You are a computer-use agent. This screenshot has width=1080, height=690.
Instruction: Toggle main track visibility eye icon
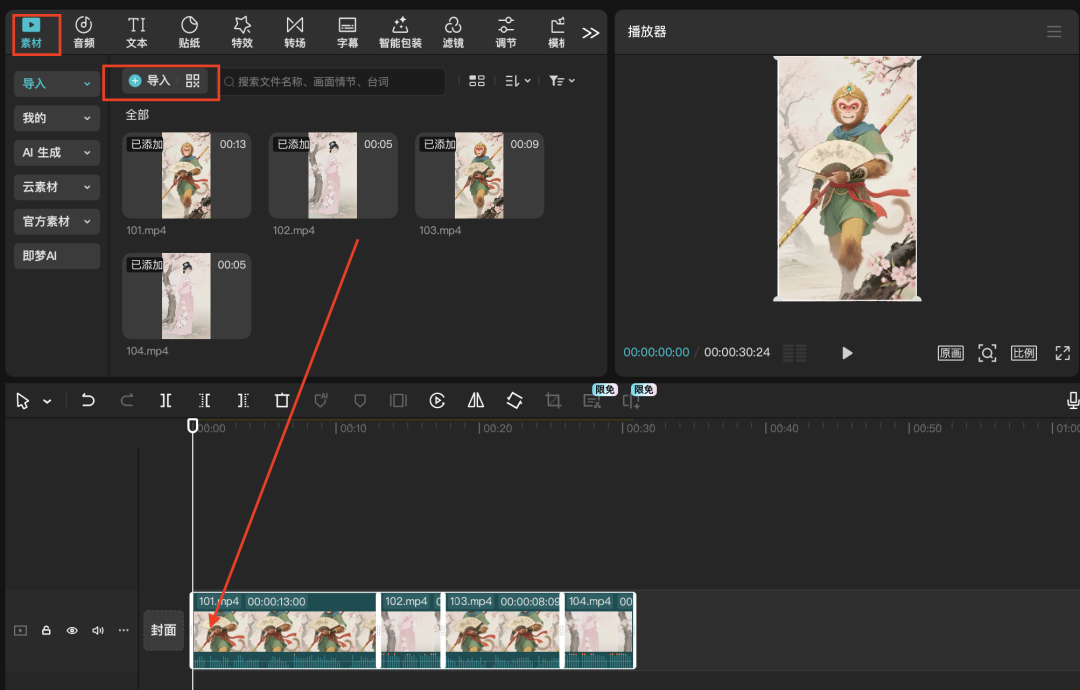pos(72,631)
